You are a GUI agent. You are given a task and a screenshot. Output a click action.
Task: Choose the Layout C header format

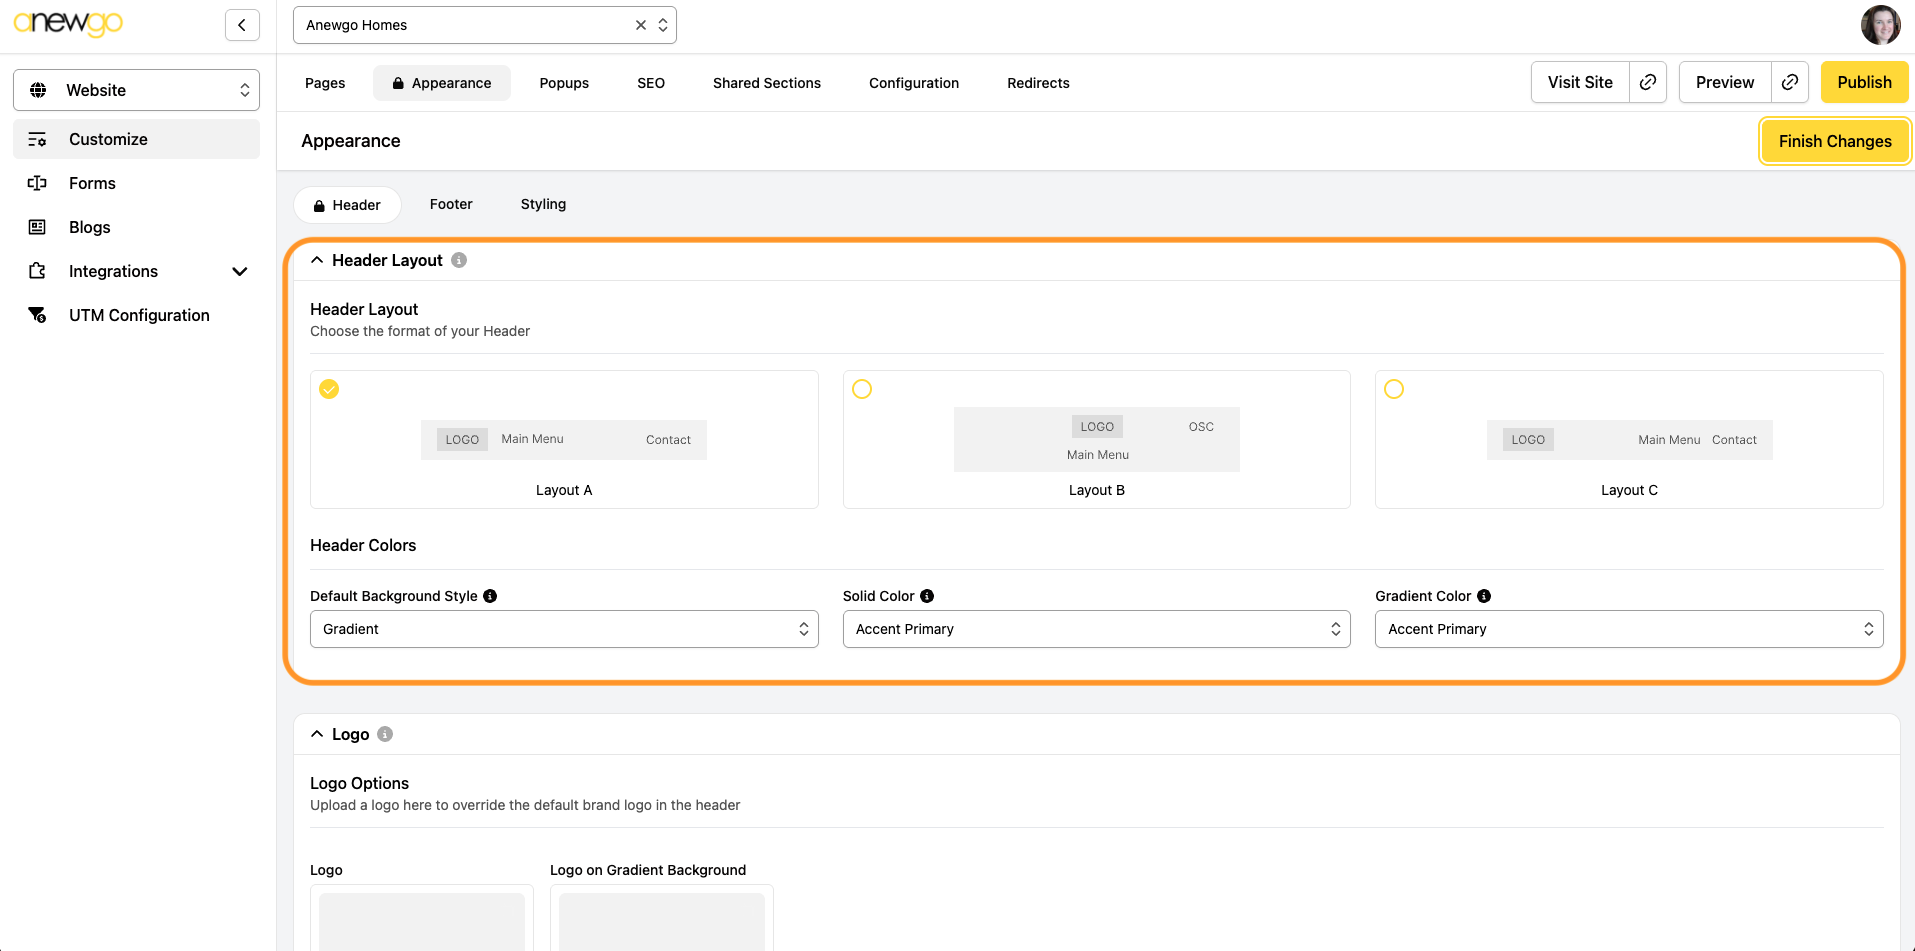1394,389
